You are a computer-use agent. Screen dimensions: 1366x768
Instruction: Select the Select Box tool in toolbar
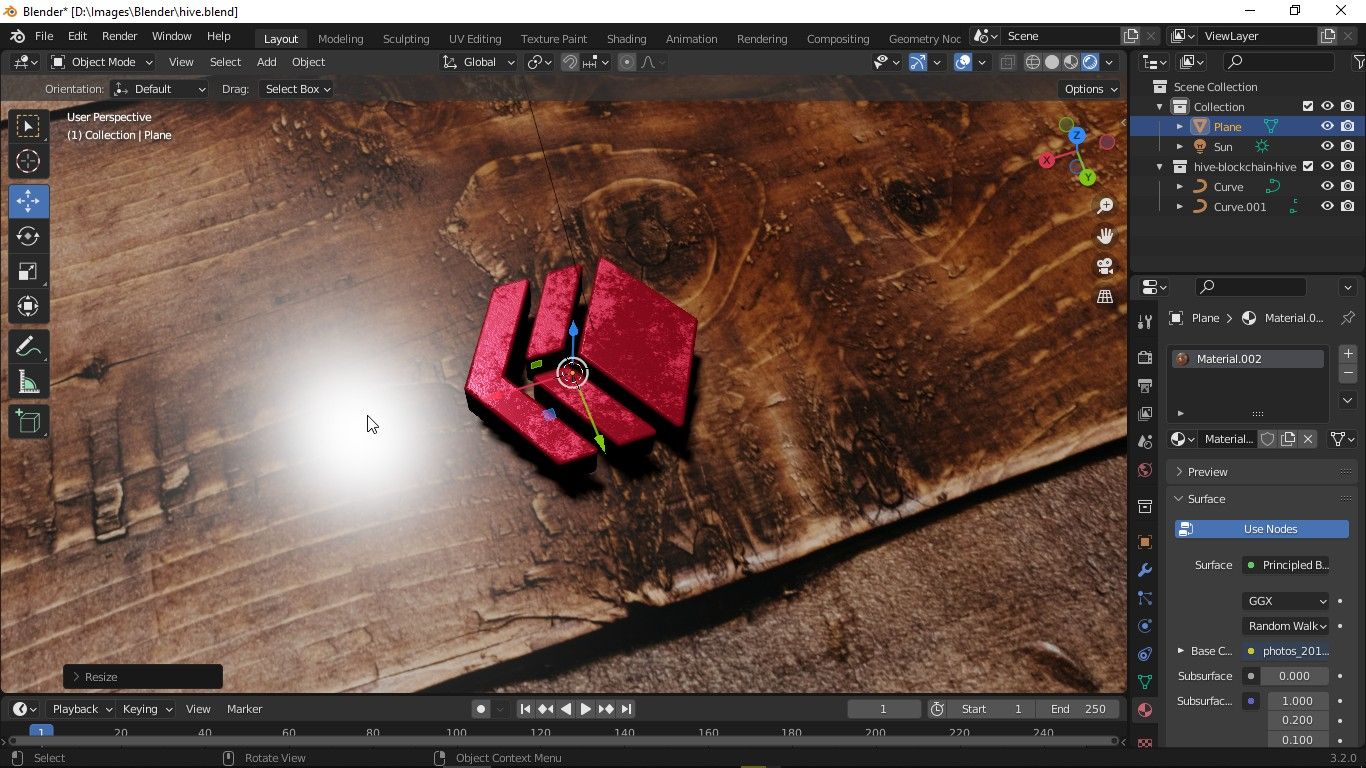pos(28,126)
